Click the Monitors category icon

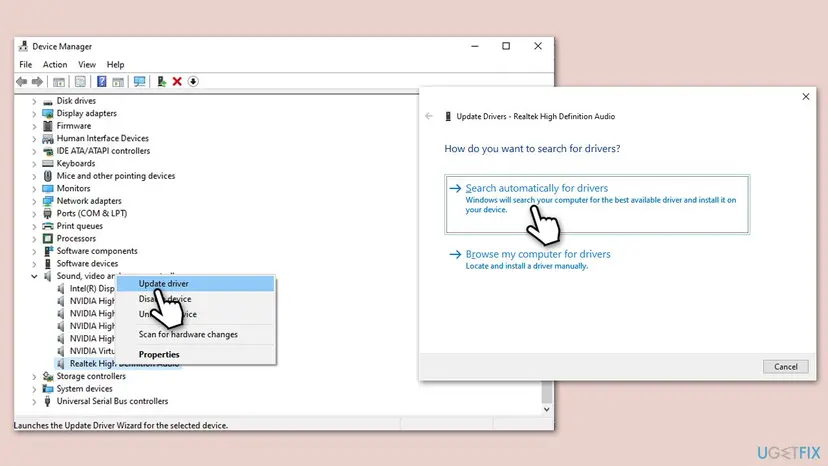(48, 189)
